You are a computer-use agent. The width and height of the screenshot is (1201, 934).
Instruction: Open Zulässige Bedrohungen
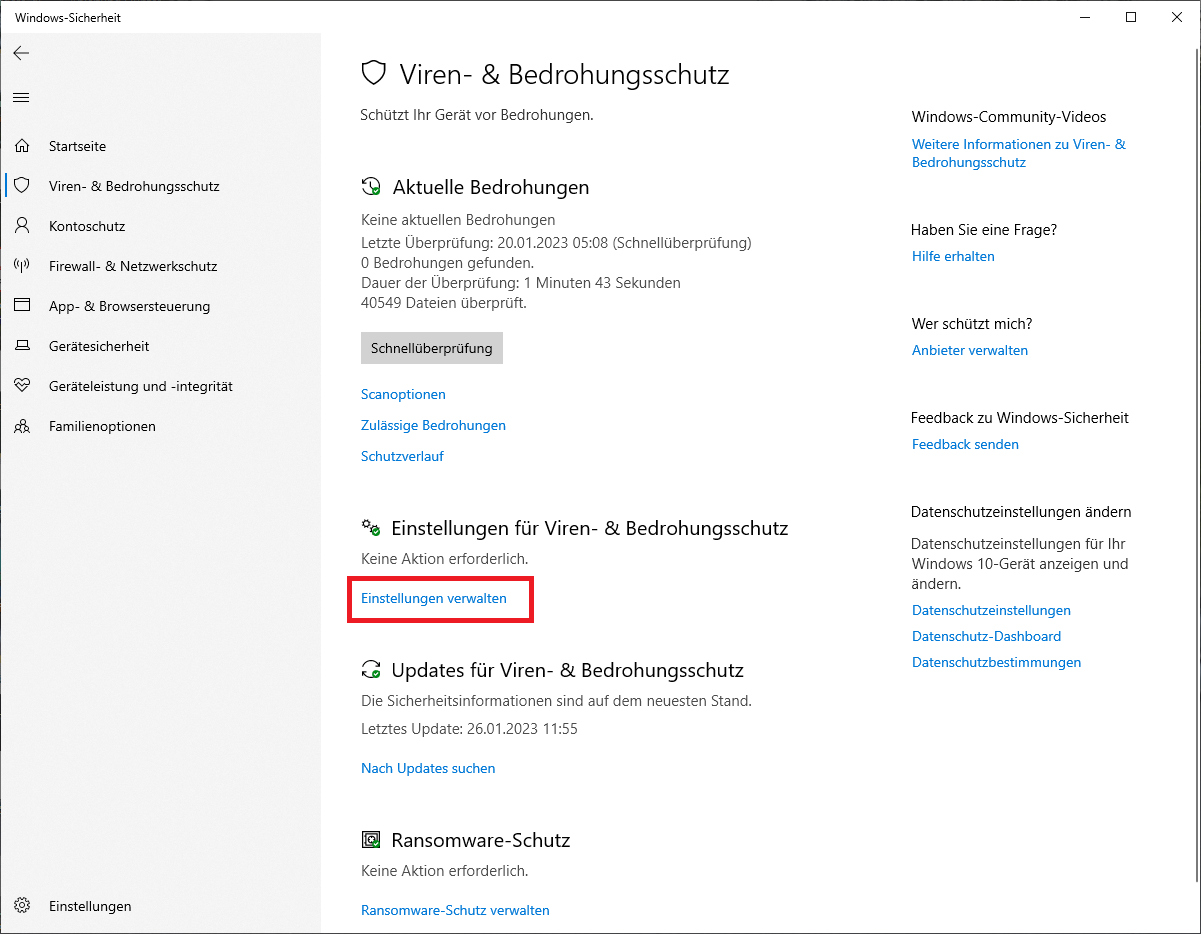(x=433, y=425)
